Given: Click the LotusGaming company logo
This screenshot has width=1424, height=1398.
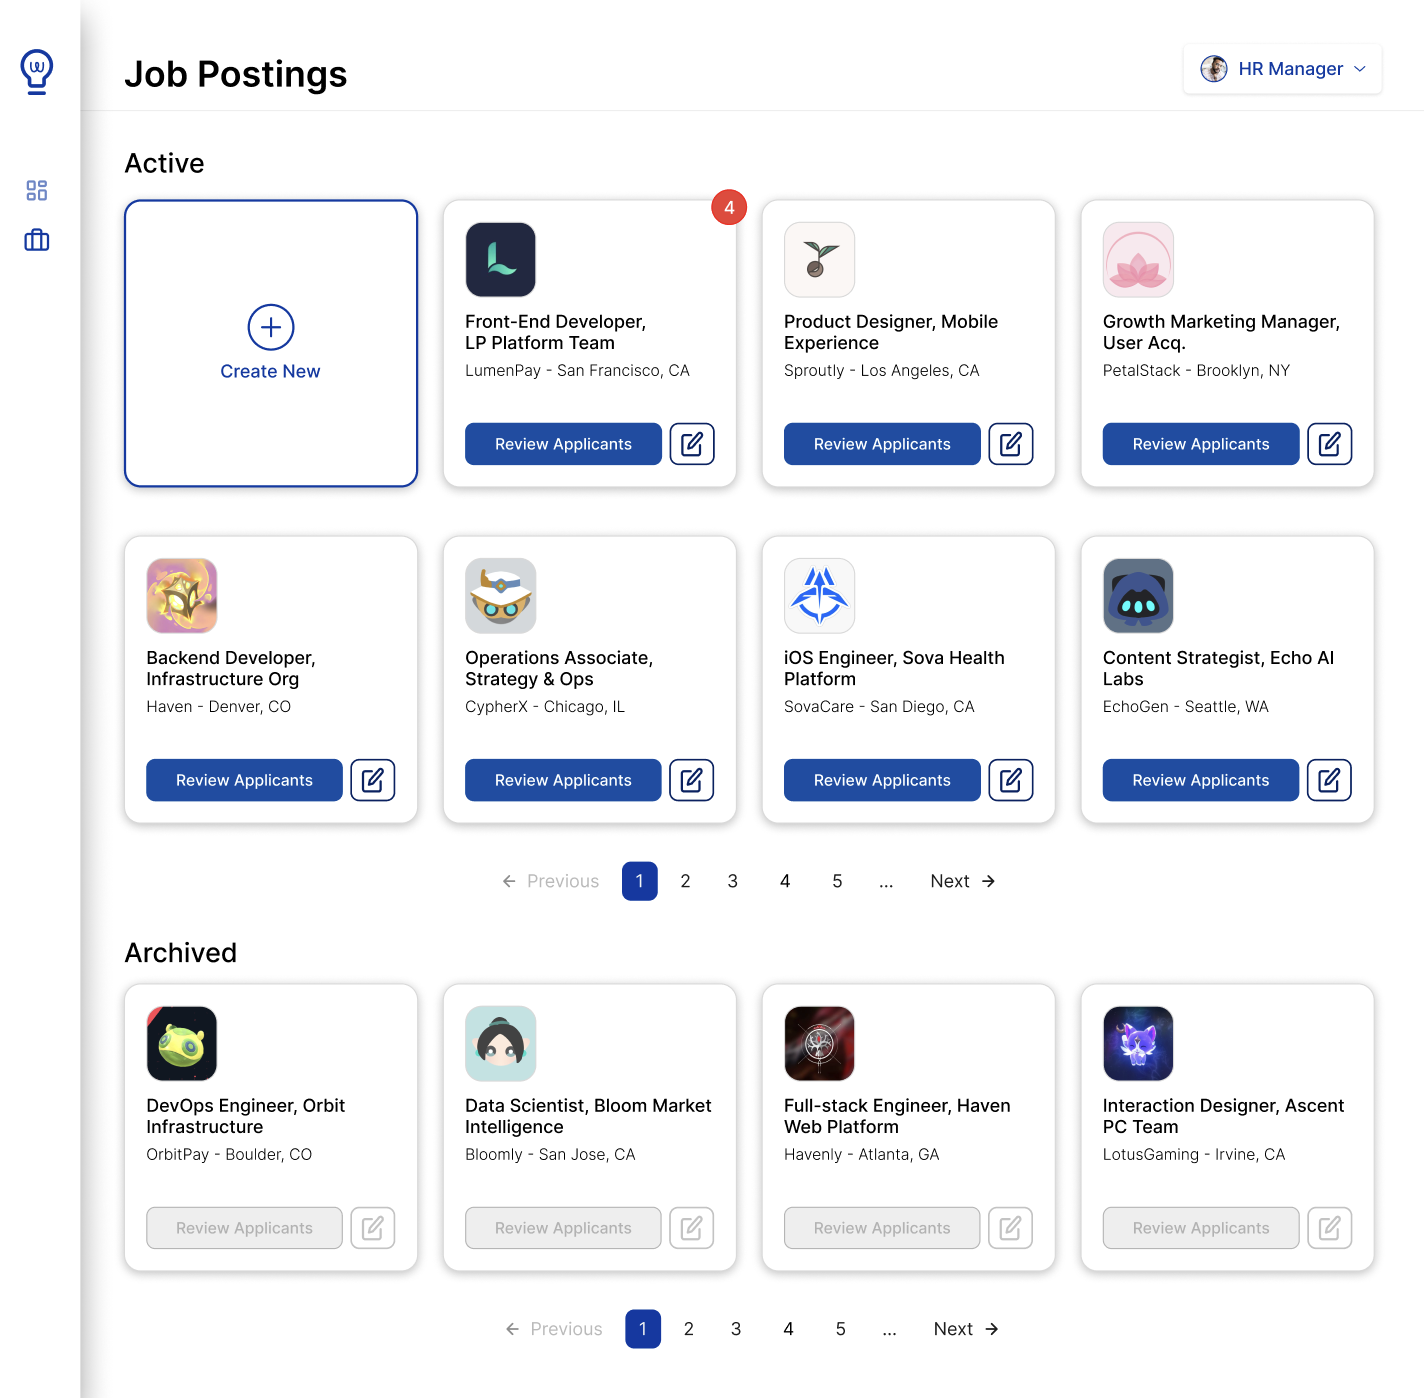Looking at the screenshot, I should coord(1138,1044).
